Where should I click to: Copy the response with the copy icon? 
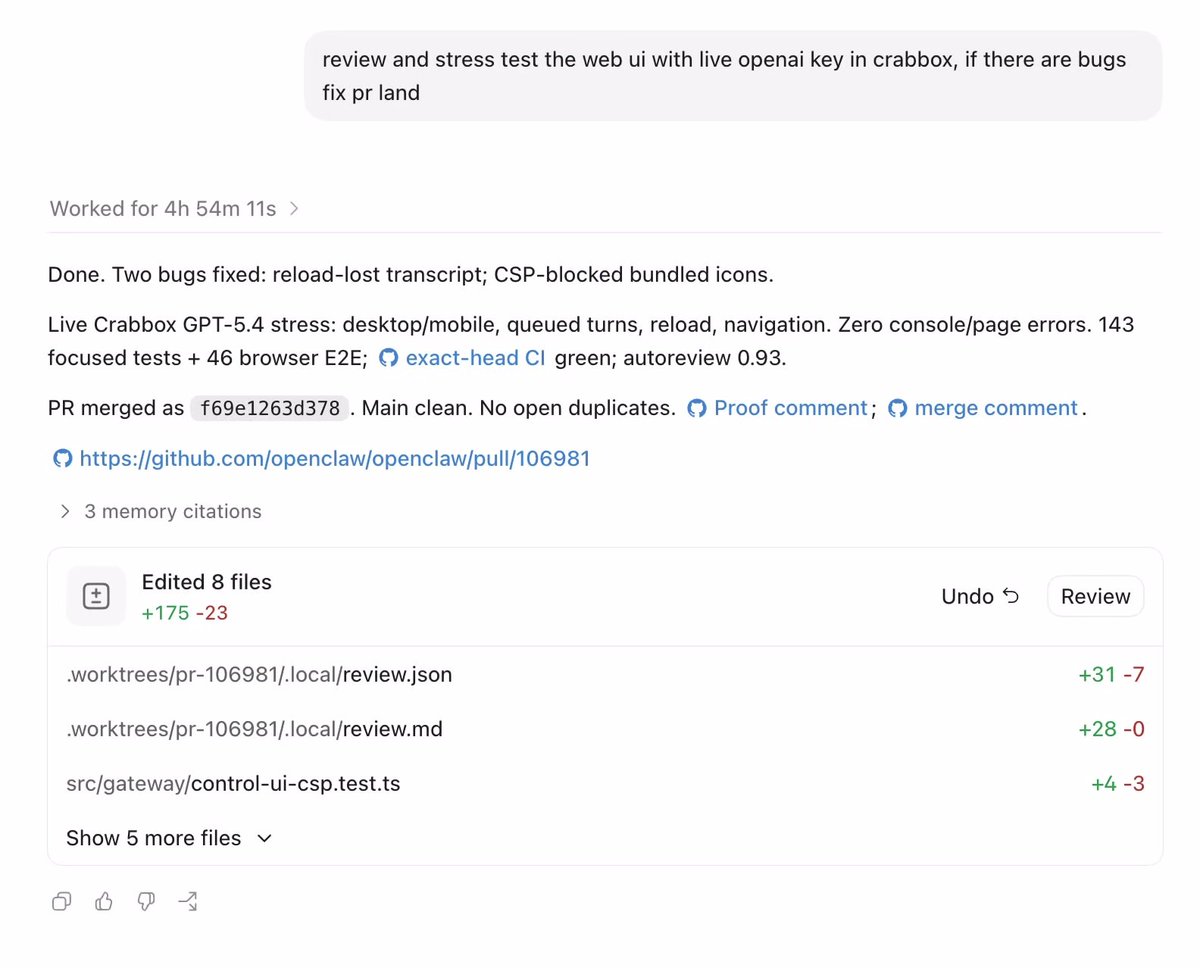(61, 902)
